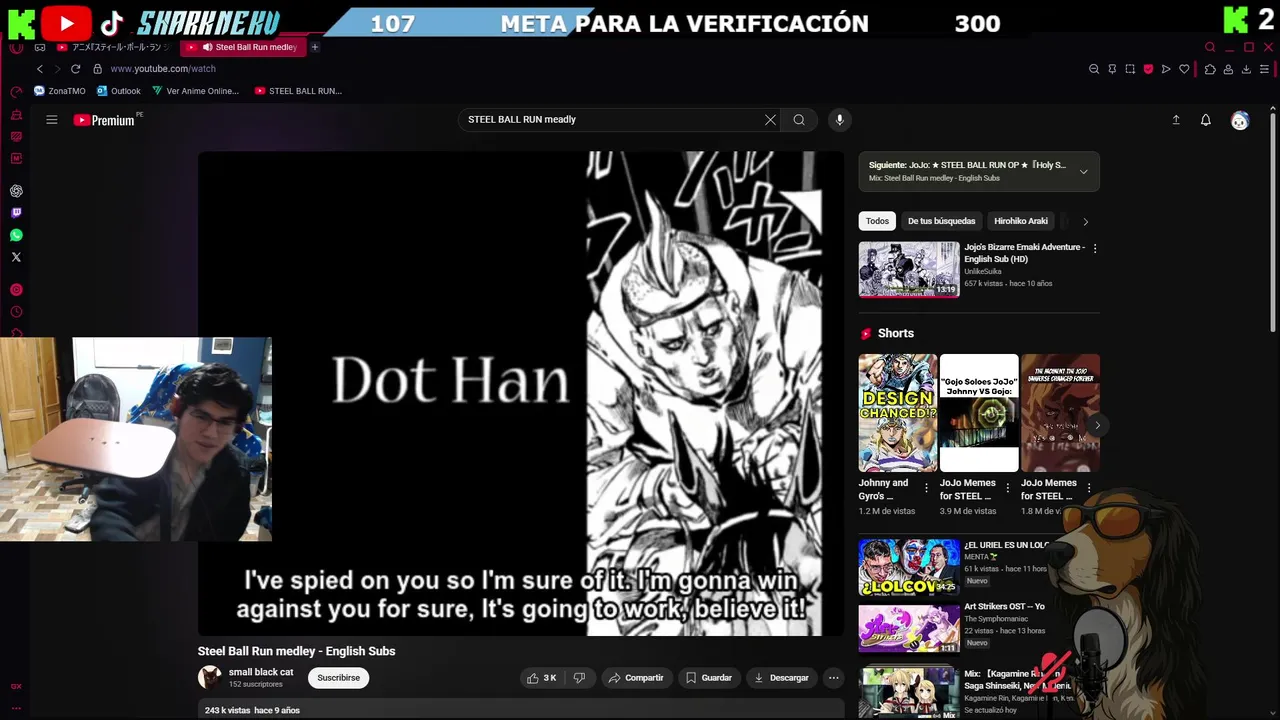1280x720 pixels.
Task: Click the site lock icon in address bar
Action: [98, 69]
